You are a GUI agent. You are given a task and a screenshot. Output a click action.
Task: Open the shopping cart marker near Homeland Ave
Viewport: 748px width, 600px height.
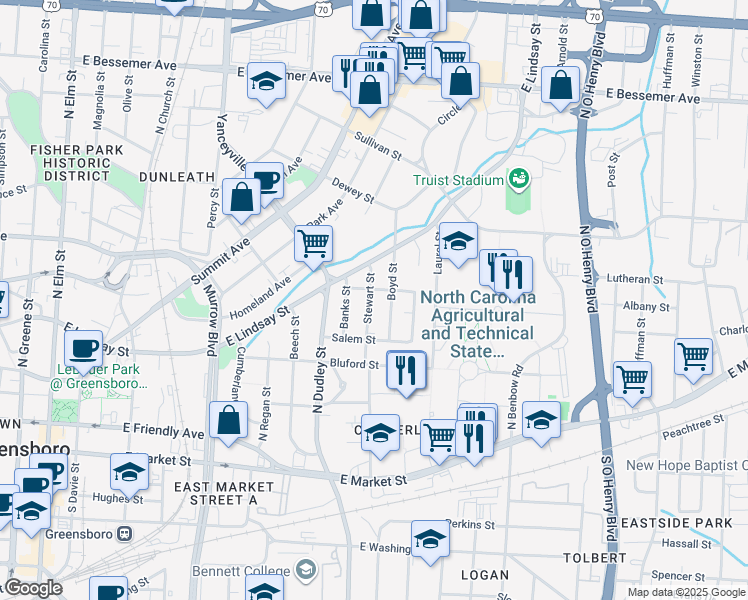pyautogui.click(x=314, y=243)
